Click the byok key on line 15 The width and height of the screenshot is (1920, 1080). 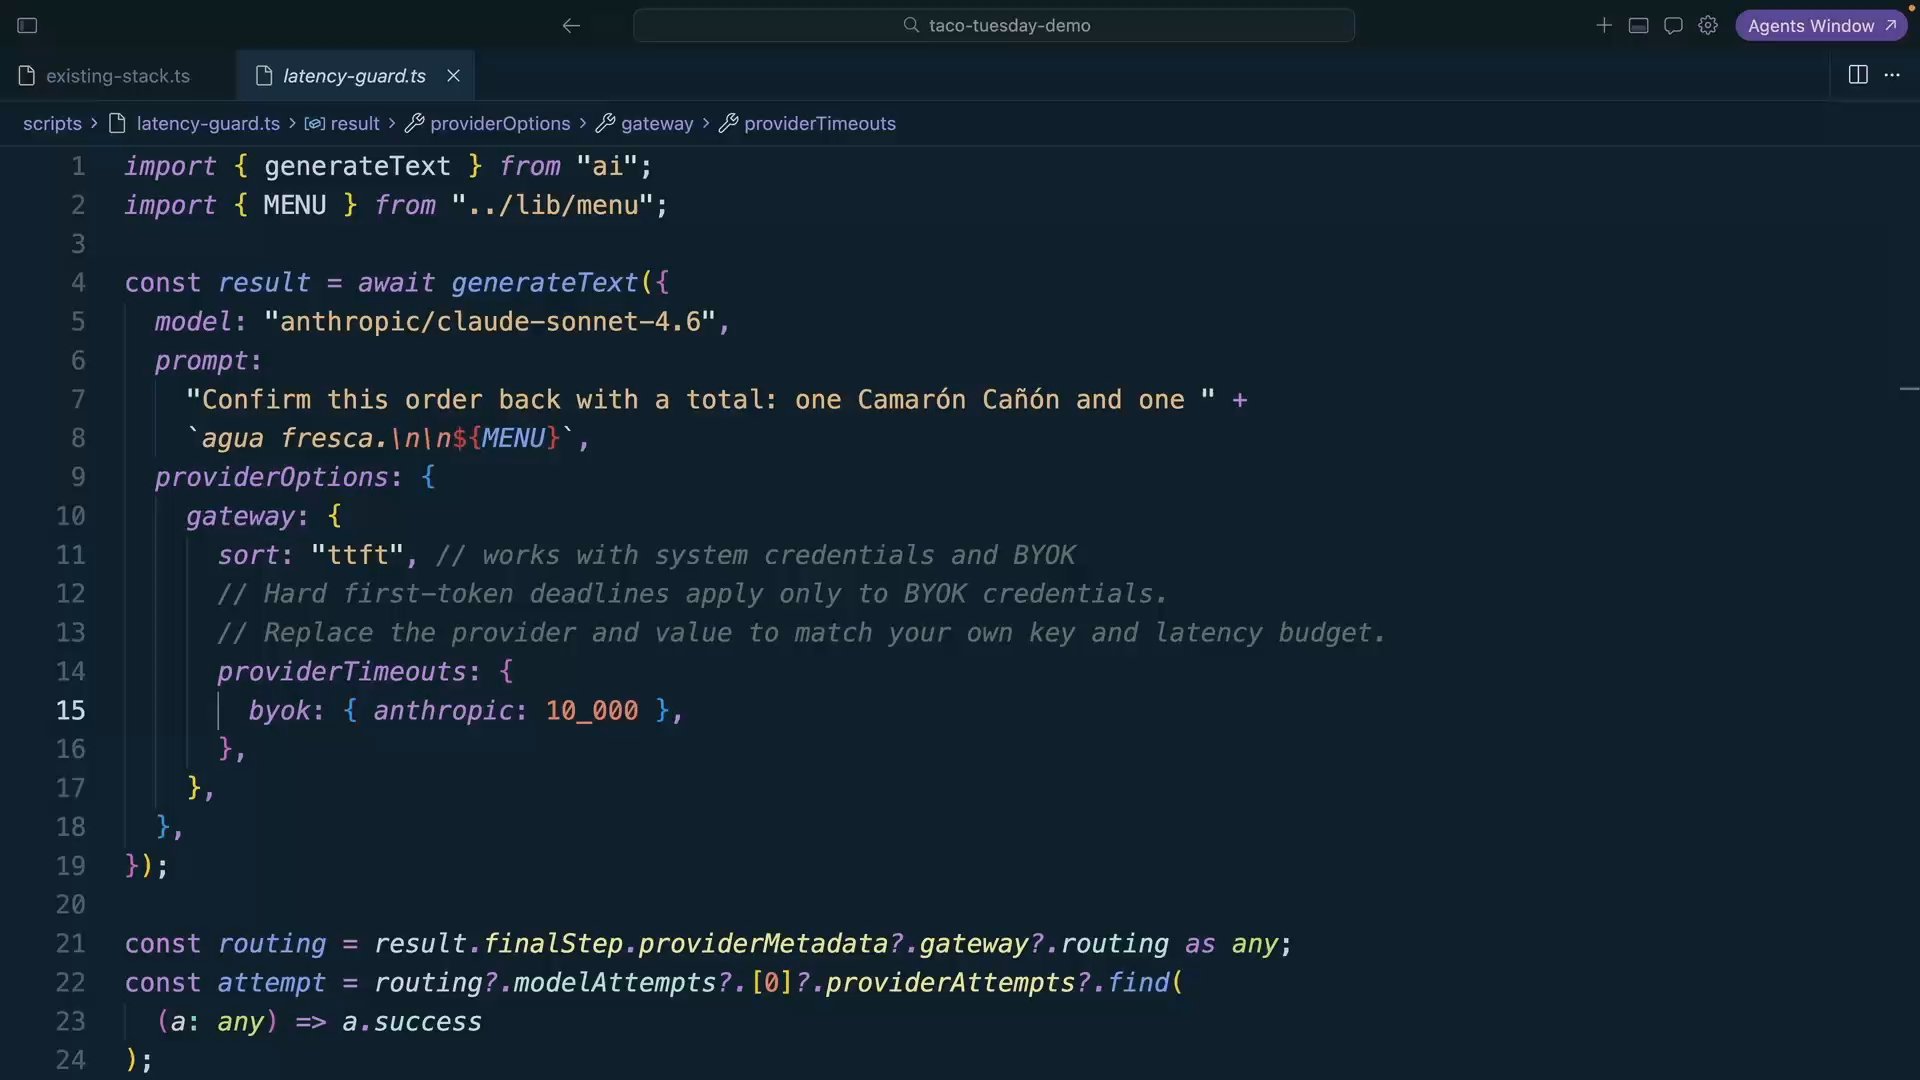coord(279,711)
